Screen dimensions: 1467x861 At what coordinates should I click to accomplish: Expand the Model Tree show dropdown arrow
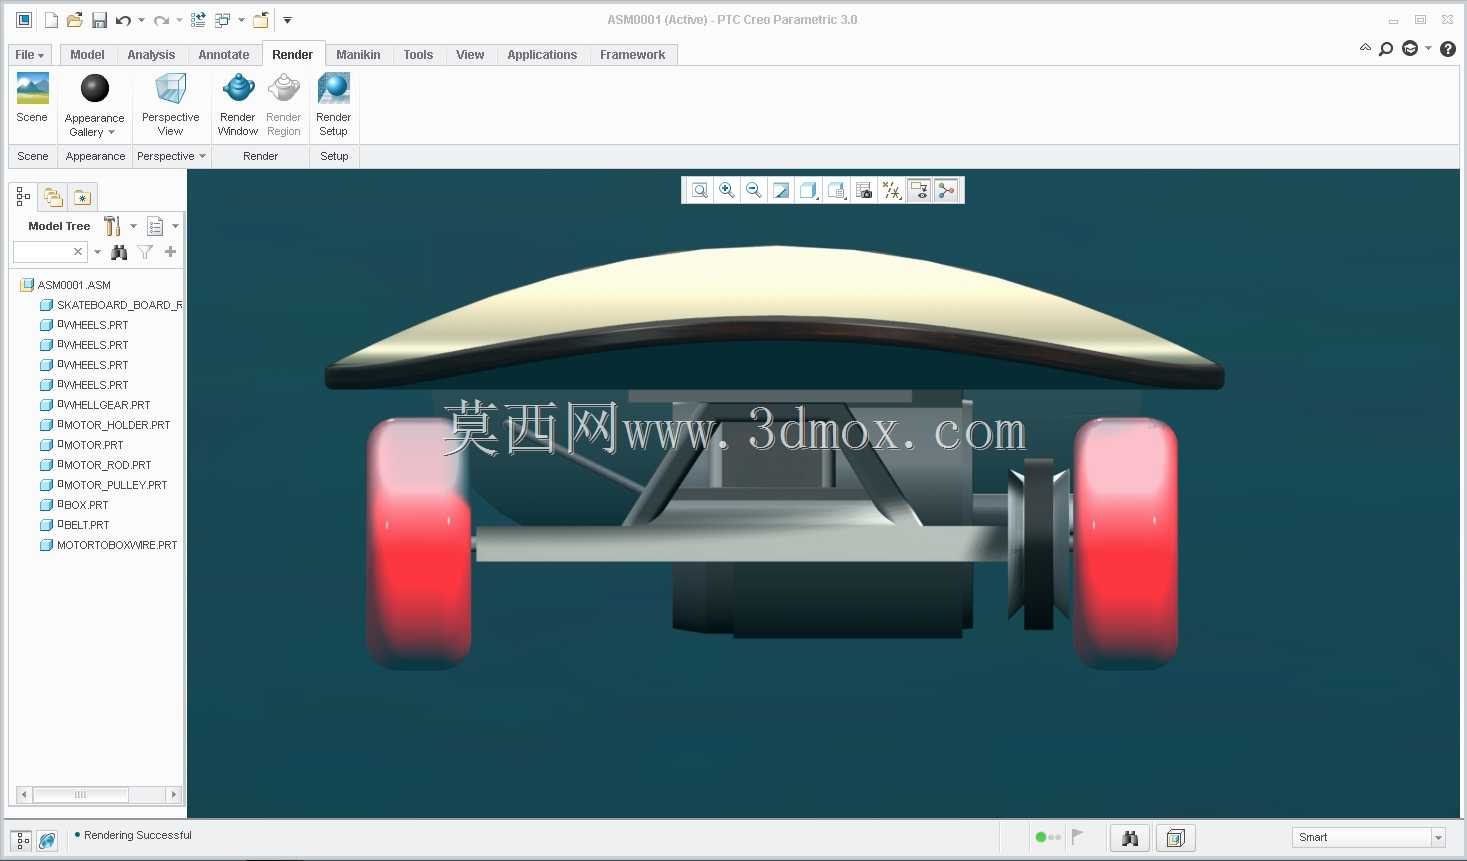point(175,226)
